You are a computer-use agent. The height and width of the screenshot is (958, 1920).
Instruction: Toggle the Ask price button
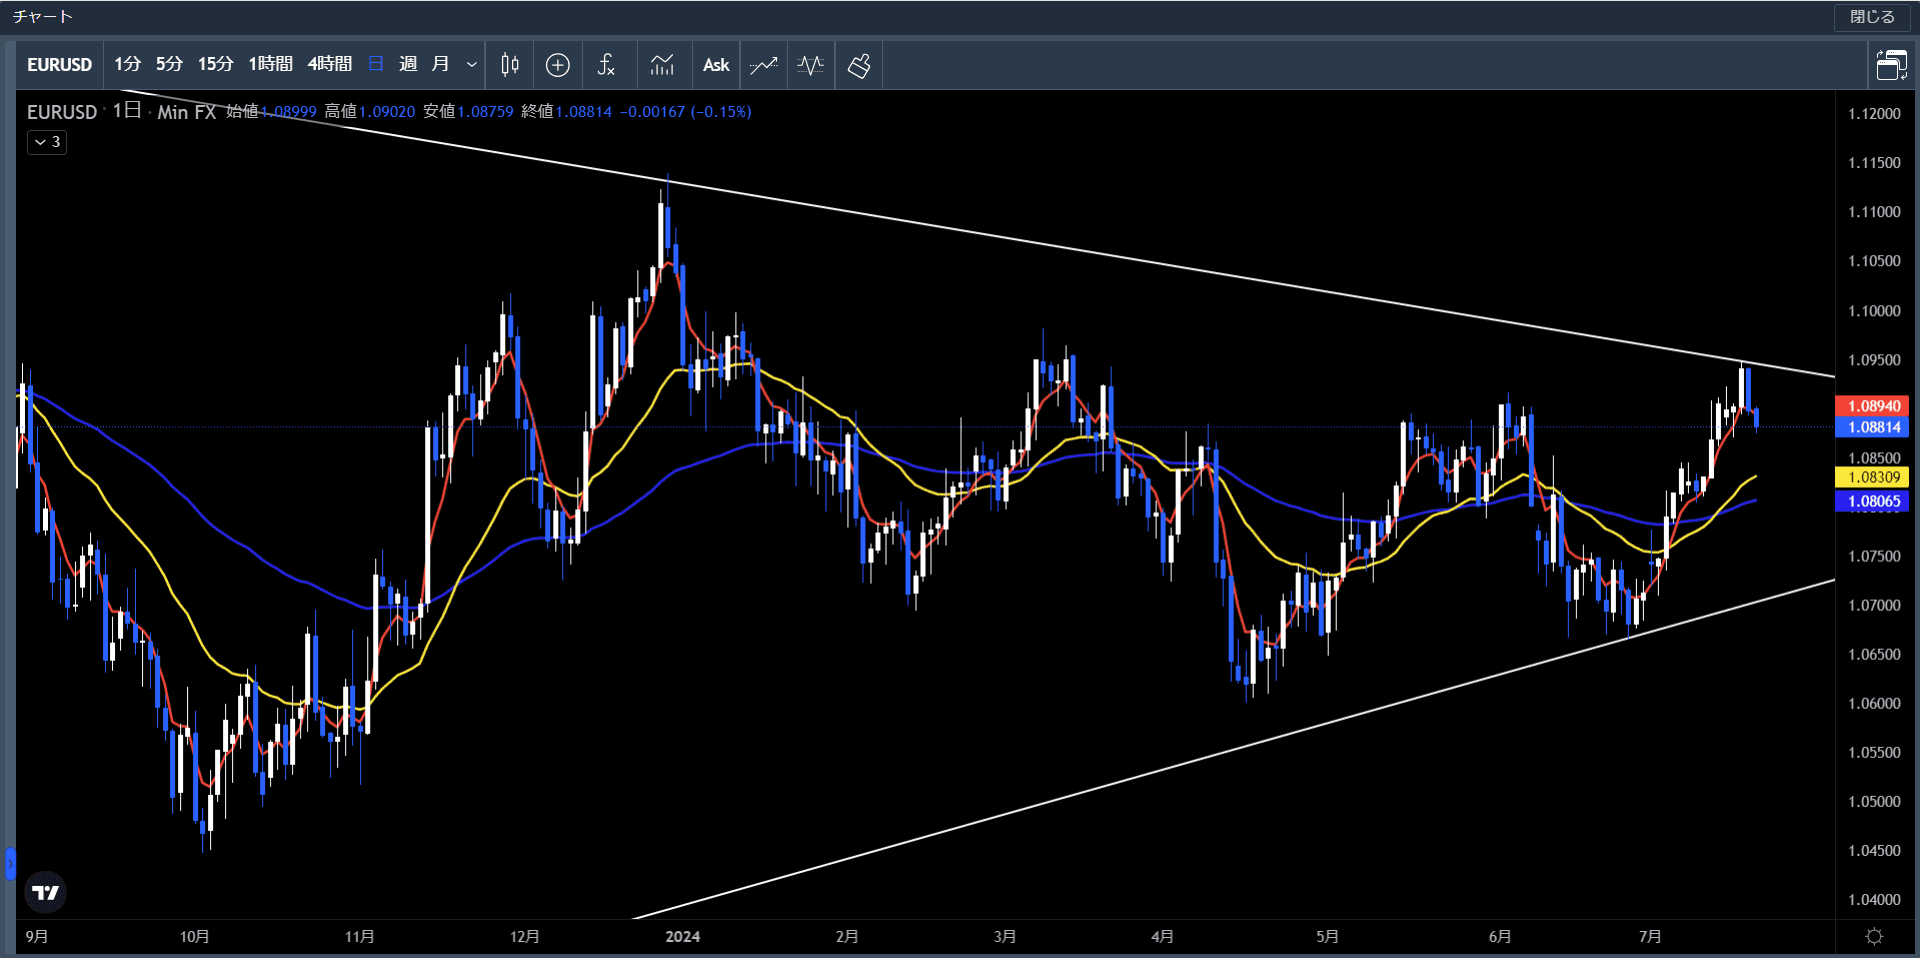[716, 65]
